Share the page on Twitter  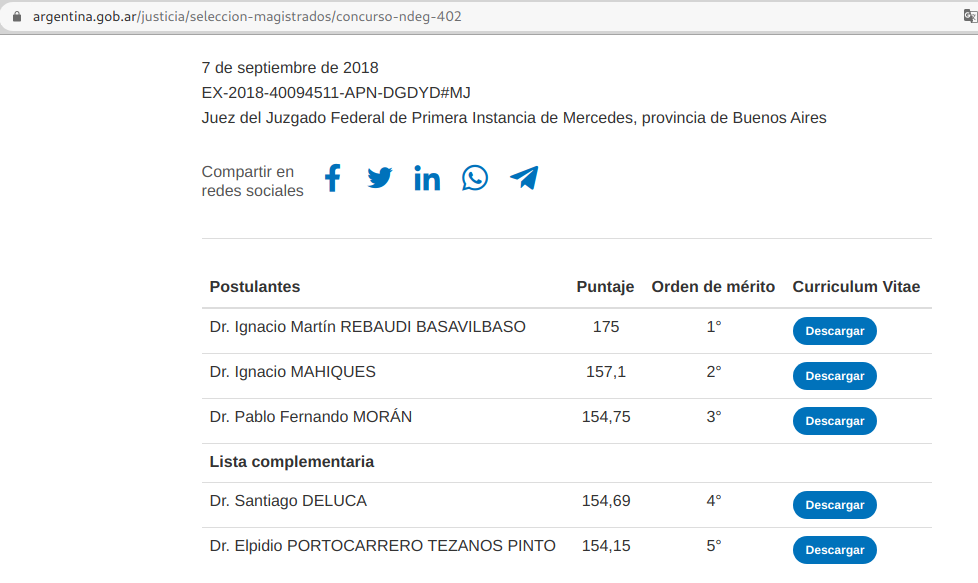[x=379, y=178]
